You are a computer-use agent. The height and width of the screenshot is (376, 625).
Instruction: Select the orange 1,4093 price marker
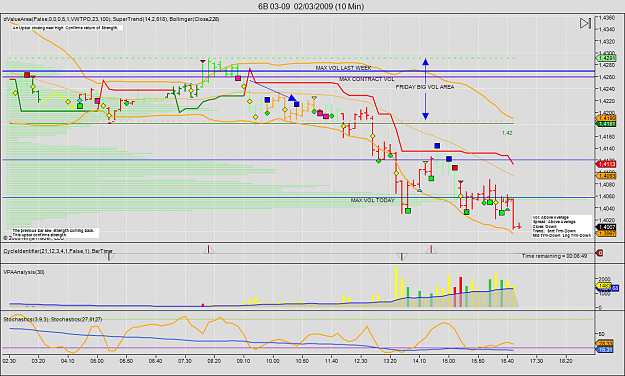point(605,175)
